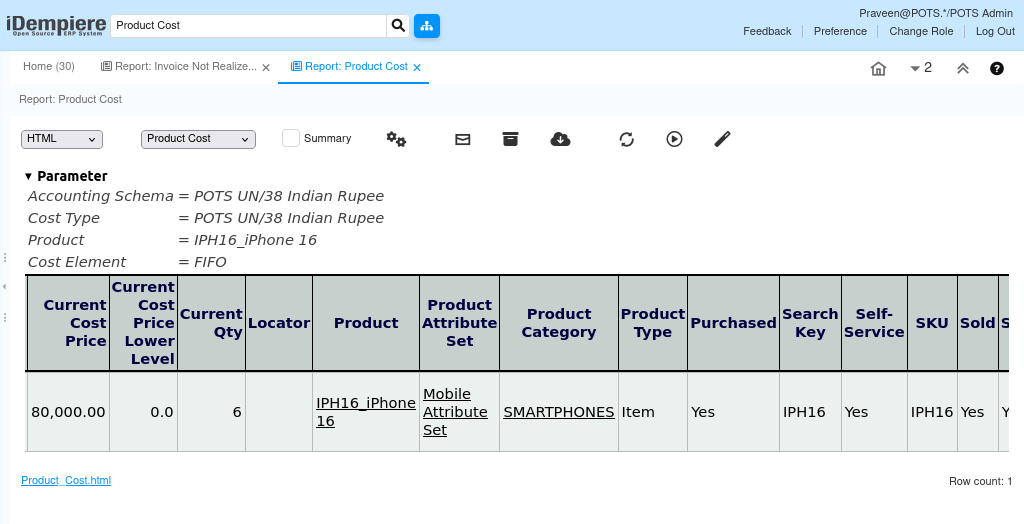Screen dimensions: 1024x524
Task: Click the Product Category column header
Action: (x=558, y=323)
